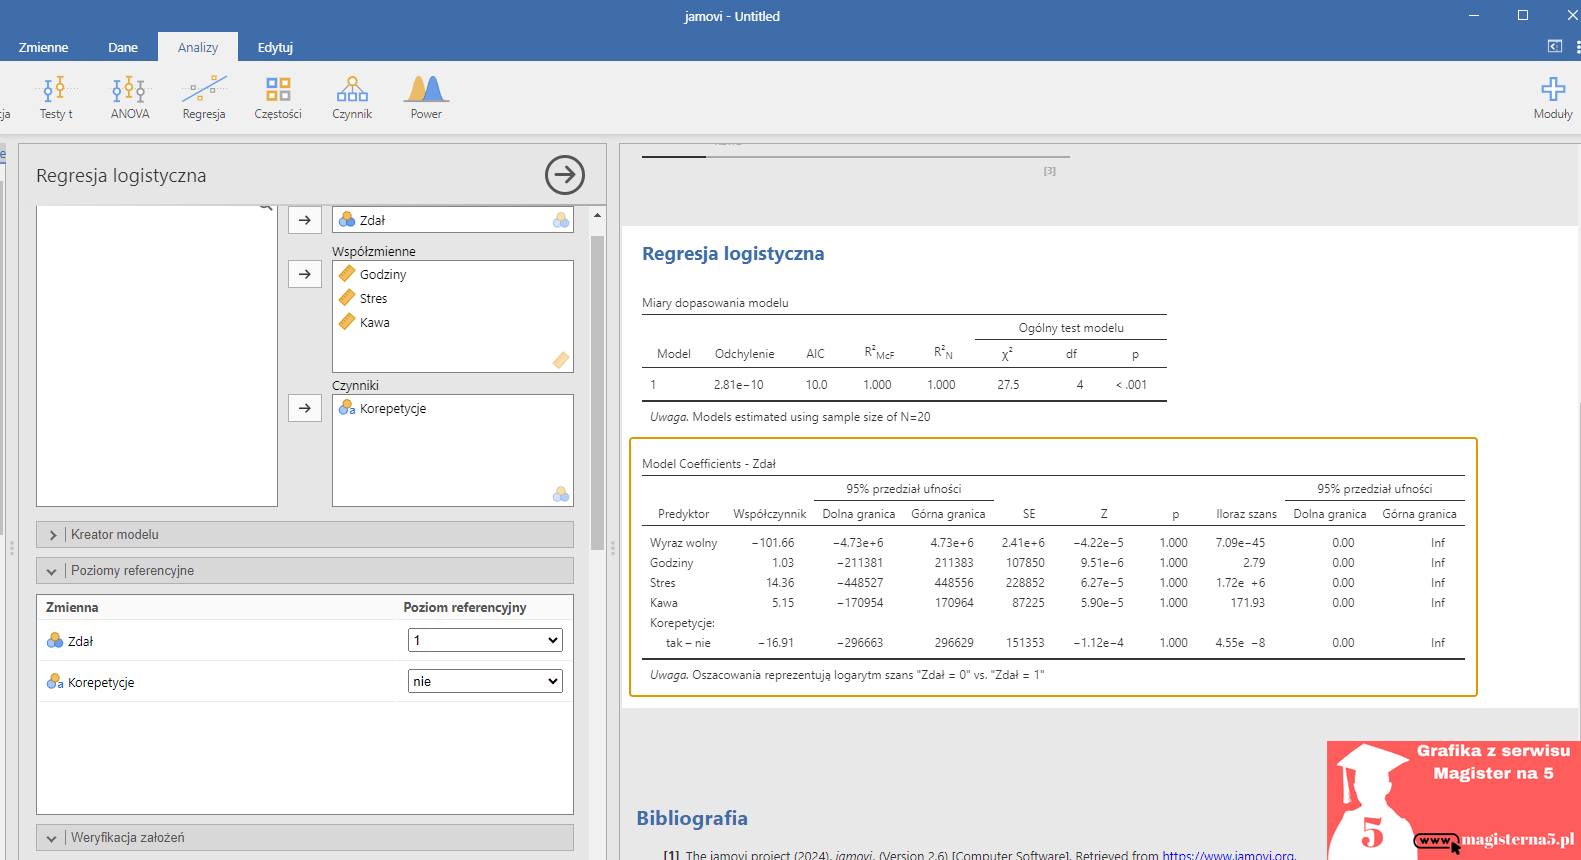Click arrow to move variable into Czynniki

click(x=305, y=408)
